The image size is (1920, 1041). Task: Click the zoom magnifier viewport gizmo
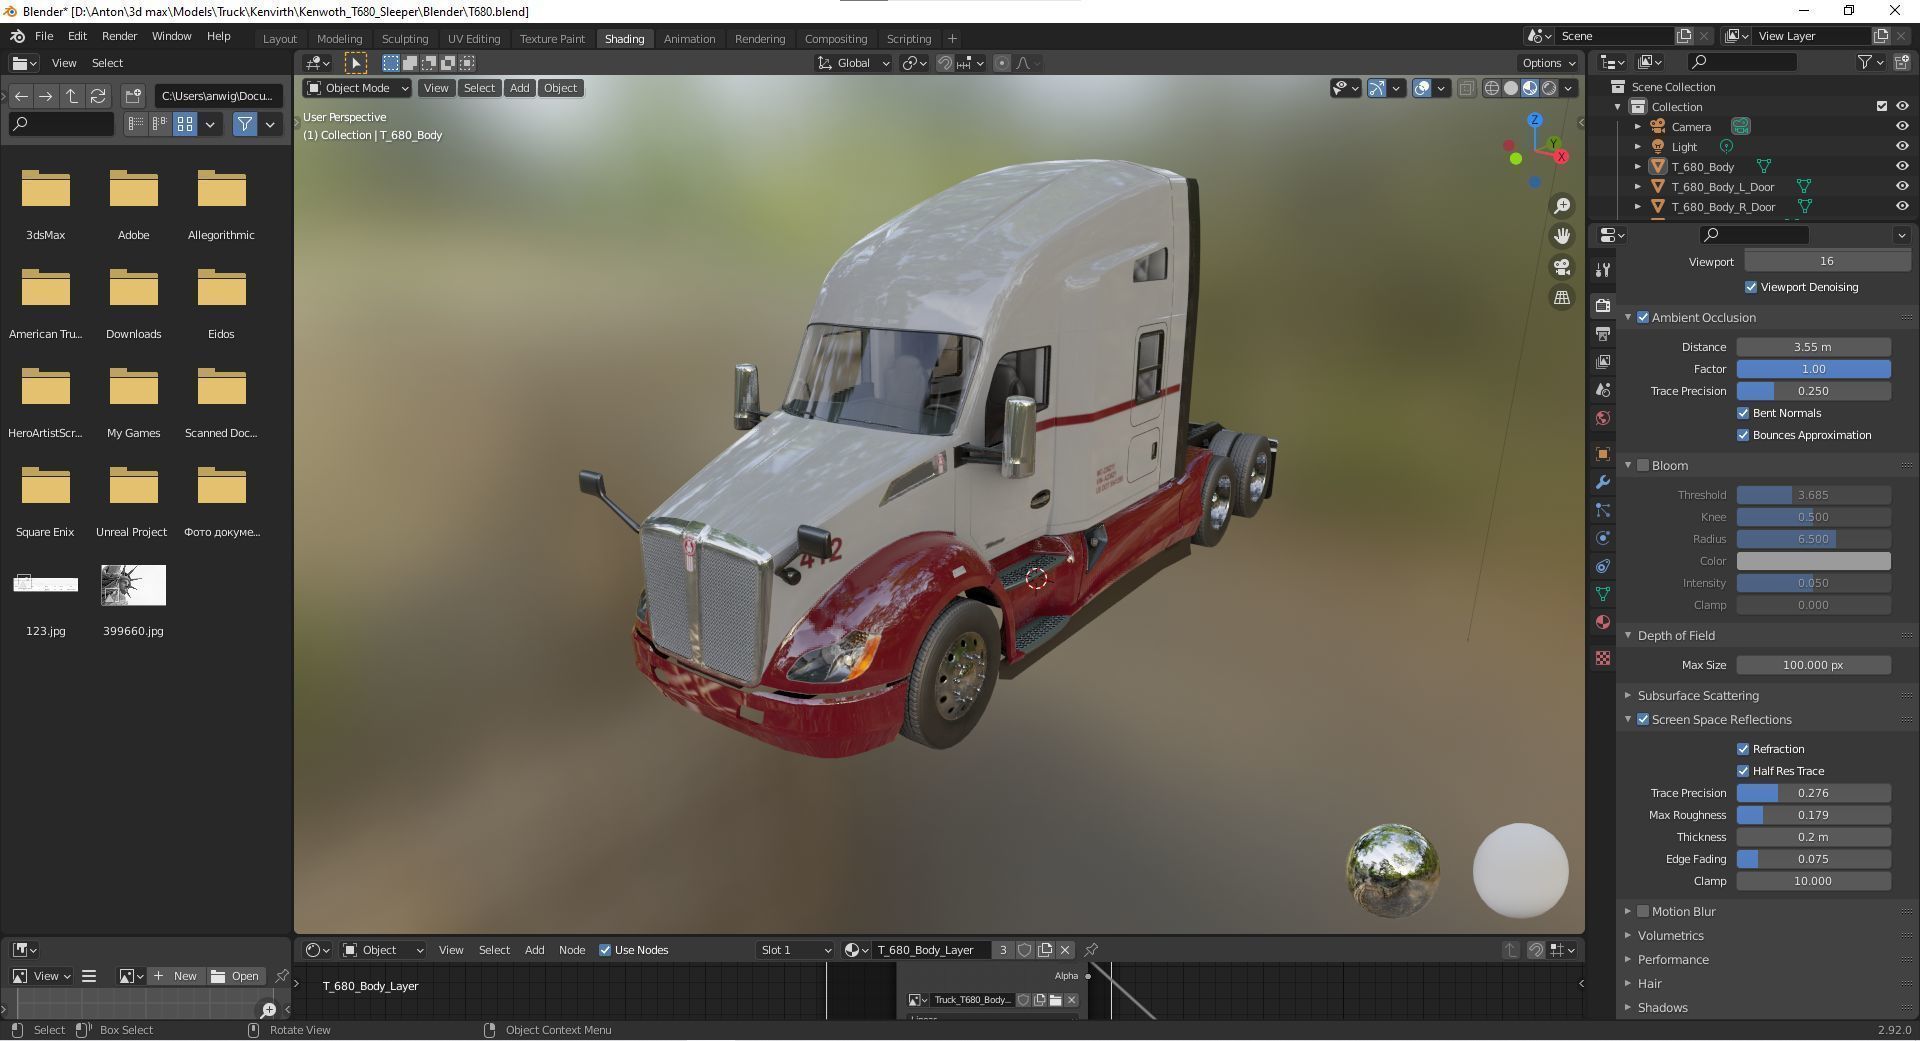pos(1562,206)
